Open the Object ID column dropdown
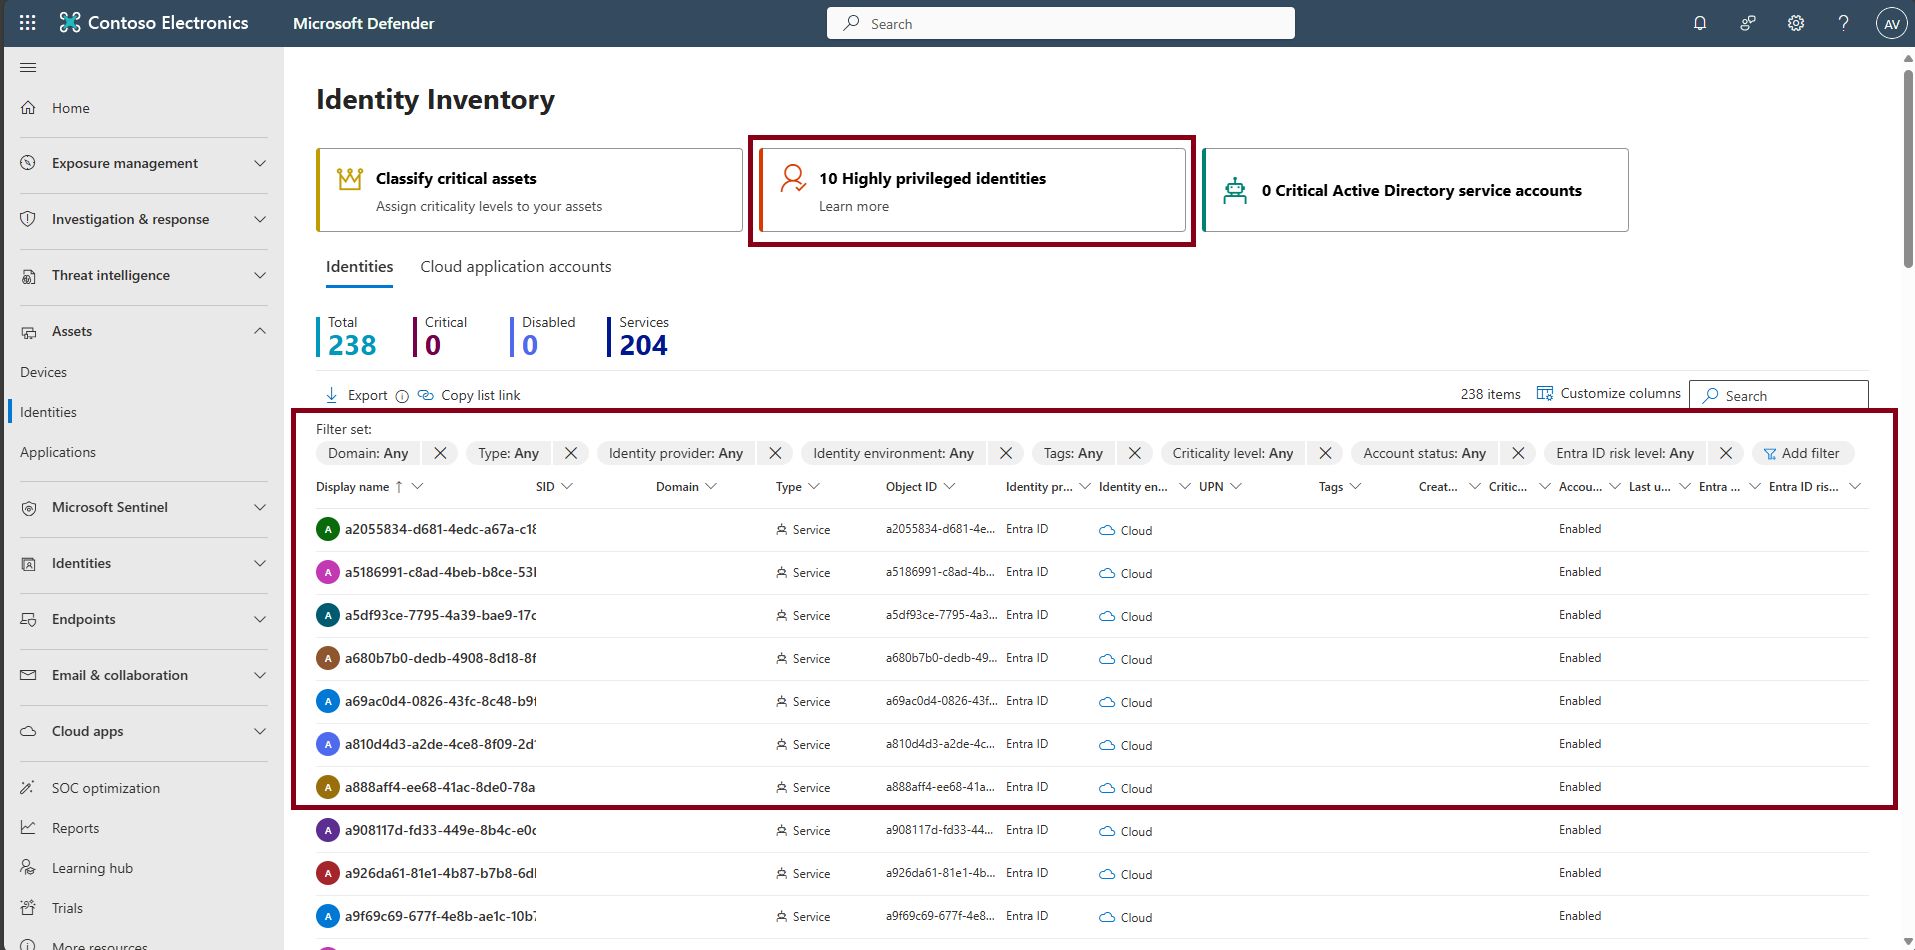This screenshot has width=1915, height=950. point(949,487)
